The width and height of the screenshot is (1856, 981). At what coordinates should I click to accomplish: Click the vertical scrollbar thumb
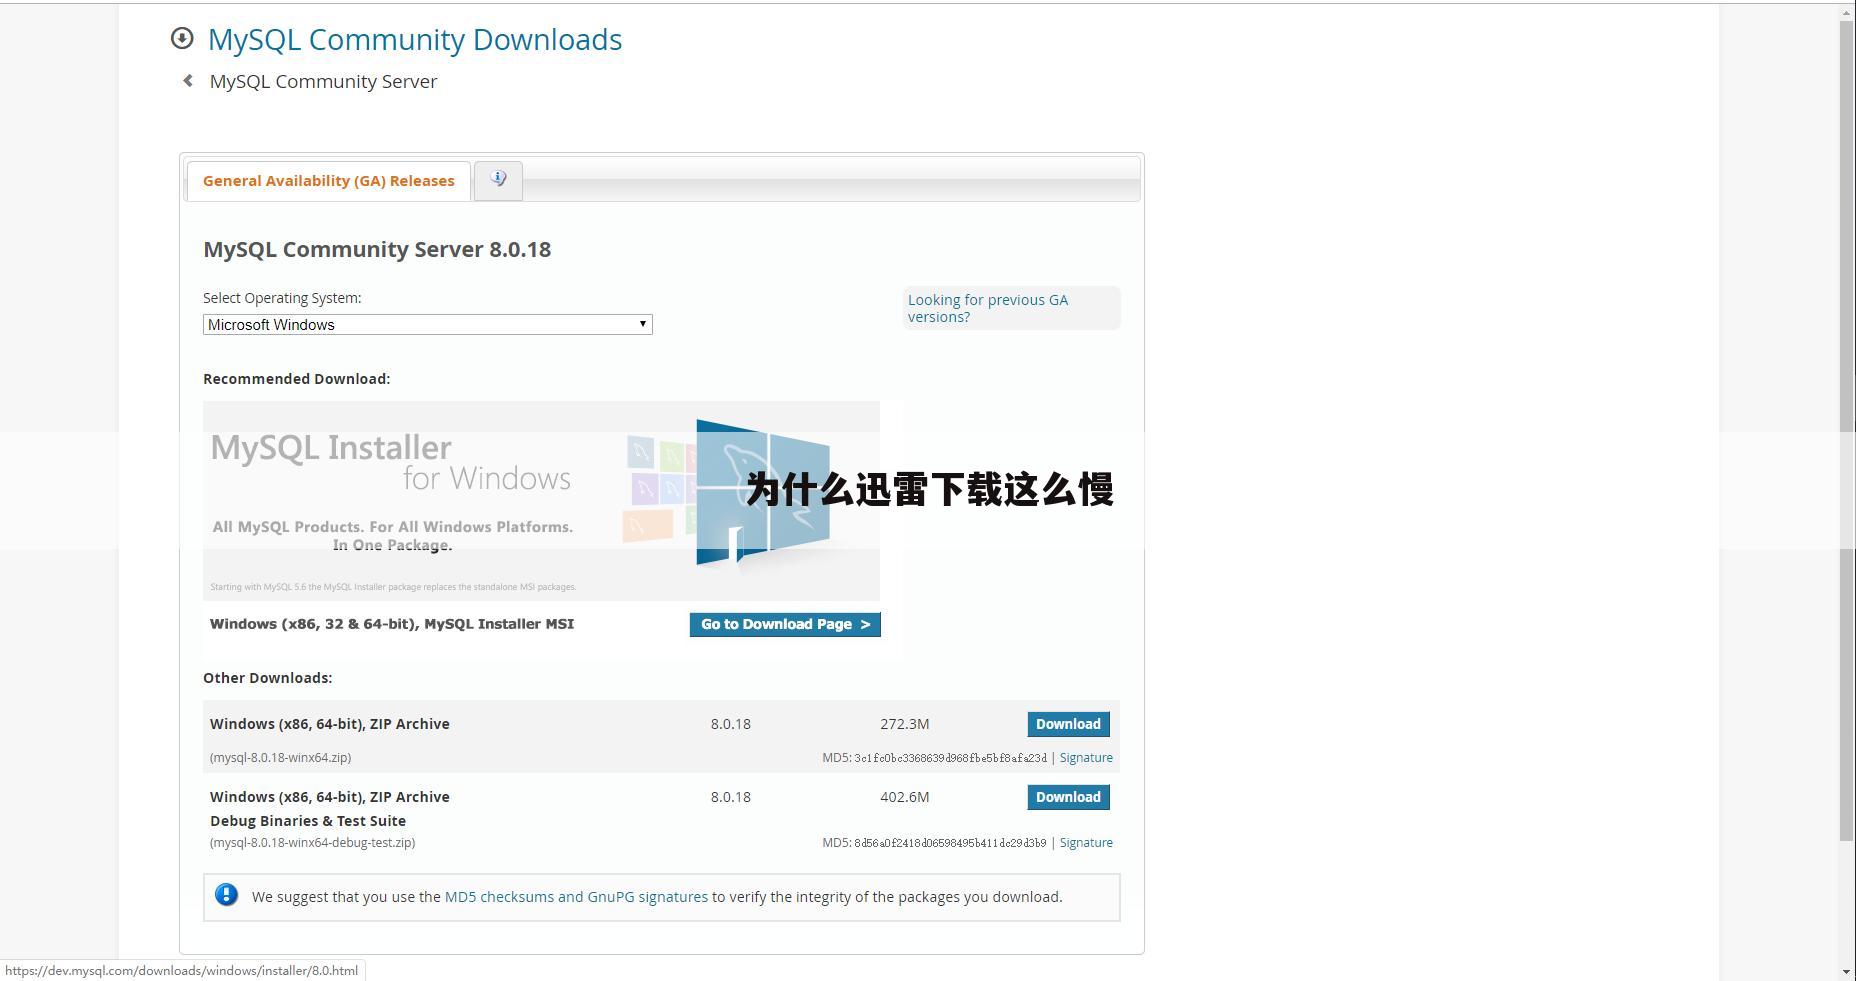coord(1847,430)
